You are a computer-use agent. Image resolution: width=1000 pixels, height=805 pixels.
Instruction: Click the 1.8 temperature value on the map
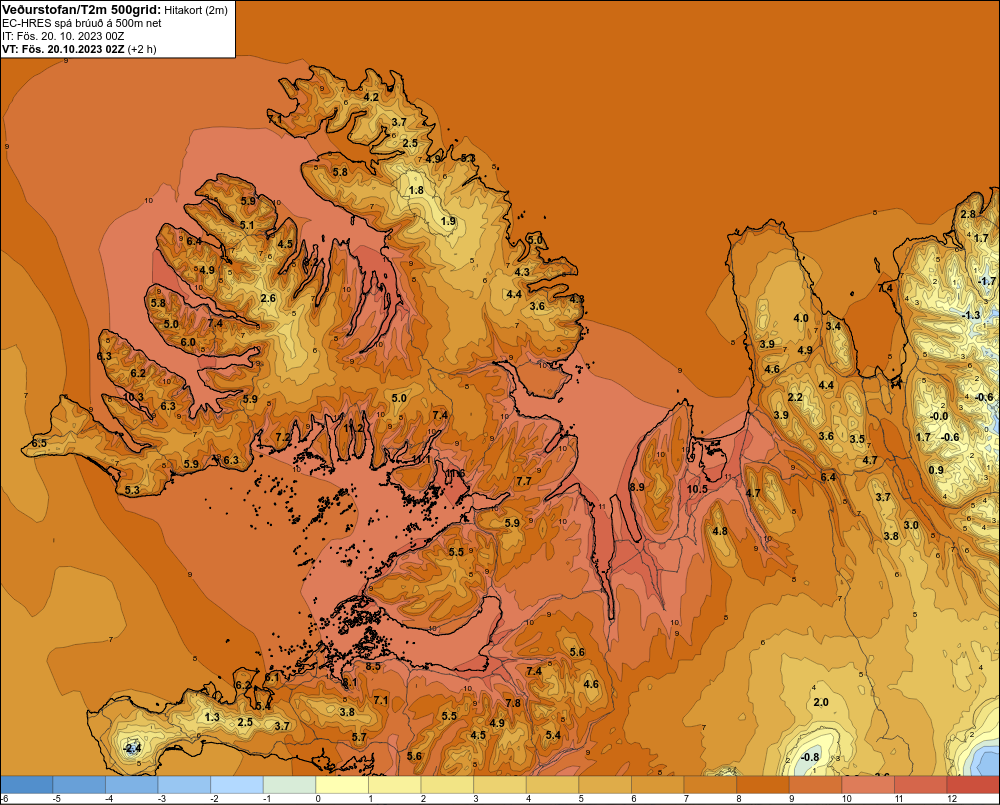[x=416, y=190]
